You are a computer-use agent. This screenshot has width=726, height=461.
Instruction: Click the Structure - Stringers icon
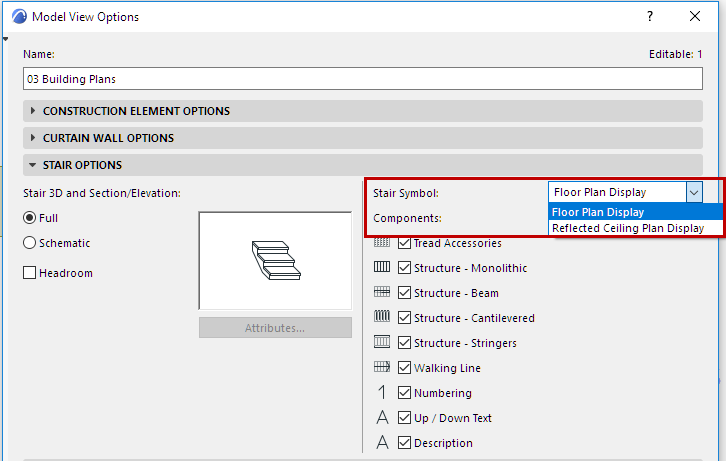click(x=382, y=343)
